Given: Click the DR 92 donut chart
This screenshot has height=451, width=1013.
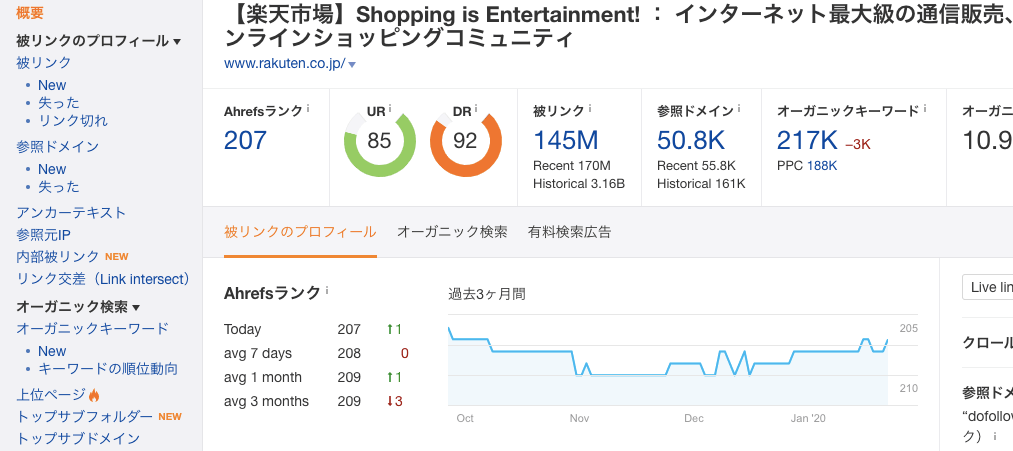Looking at the screenshot, I should click(465, 142).
